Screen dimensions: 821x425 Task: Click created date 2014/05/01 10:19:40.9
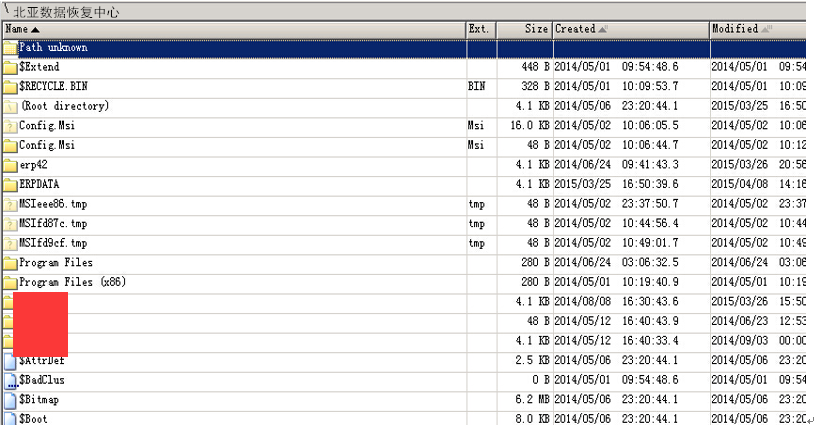pos(616,283)
